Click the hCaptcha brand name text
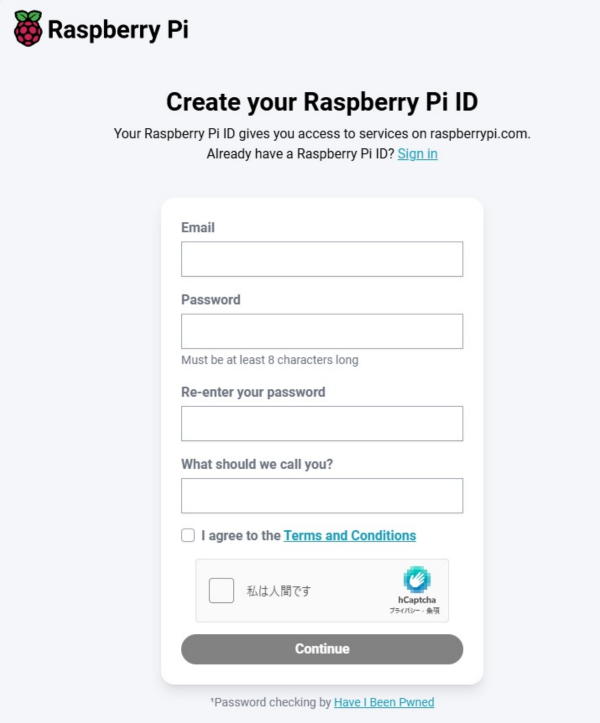Viewport: 600px width, 723px height. [x=417, y=599]
